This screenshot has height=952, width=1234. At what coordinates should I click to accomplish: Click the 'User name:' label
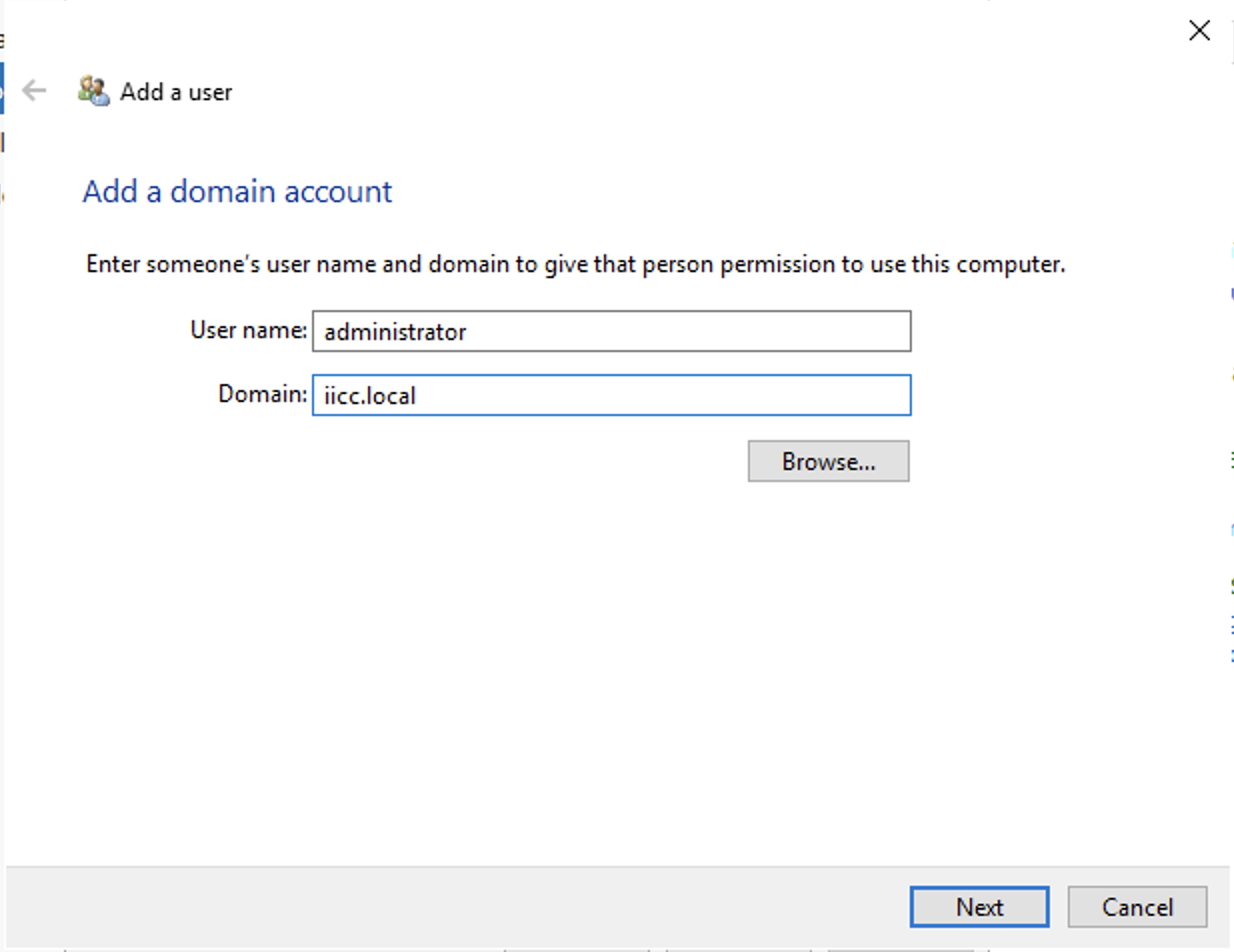tap(248, 330)
